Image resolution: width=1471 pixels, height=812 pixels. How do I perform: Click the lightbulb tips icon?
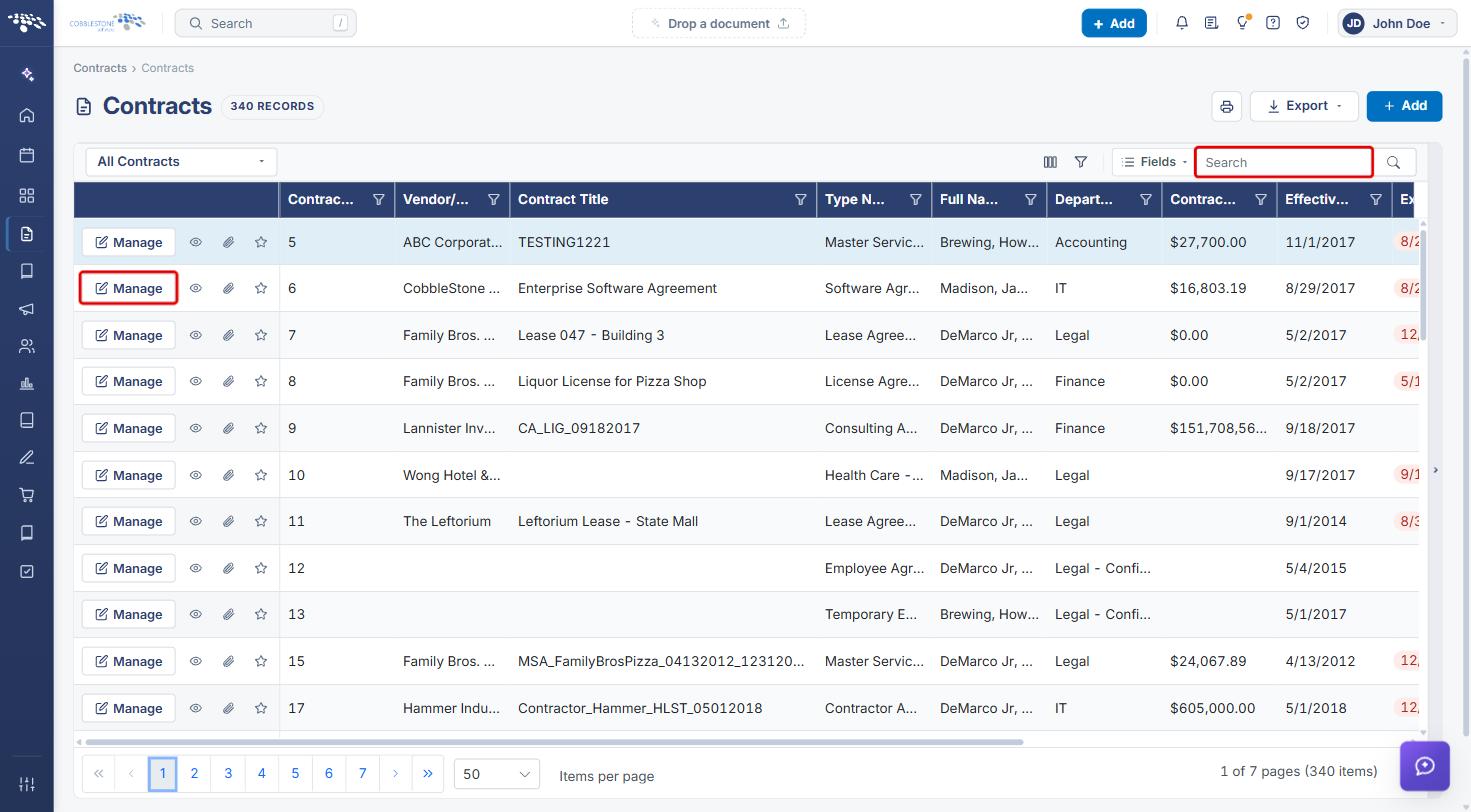click(1242, 23)
